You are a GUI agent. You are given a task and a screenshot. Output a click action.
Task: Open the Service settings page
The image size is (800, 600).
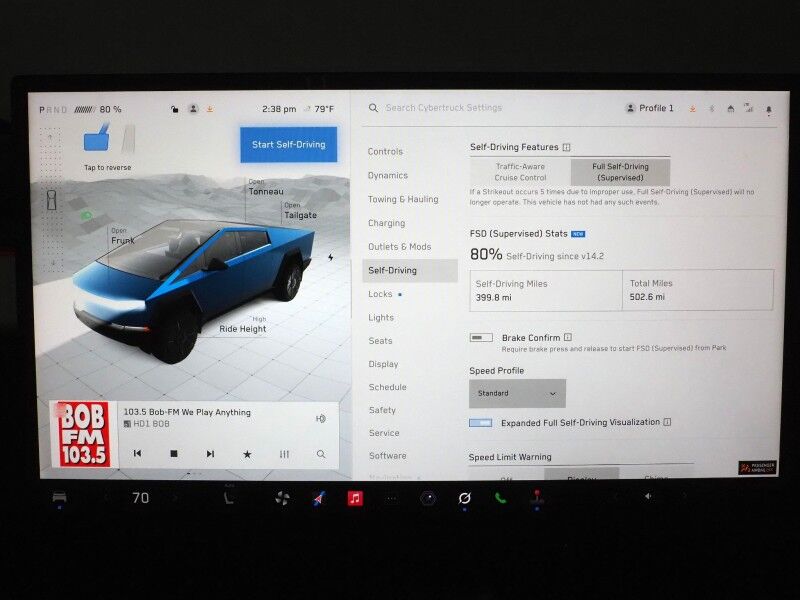pyautogui.click(x=384, y=433)
